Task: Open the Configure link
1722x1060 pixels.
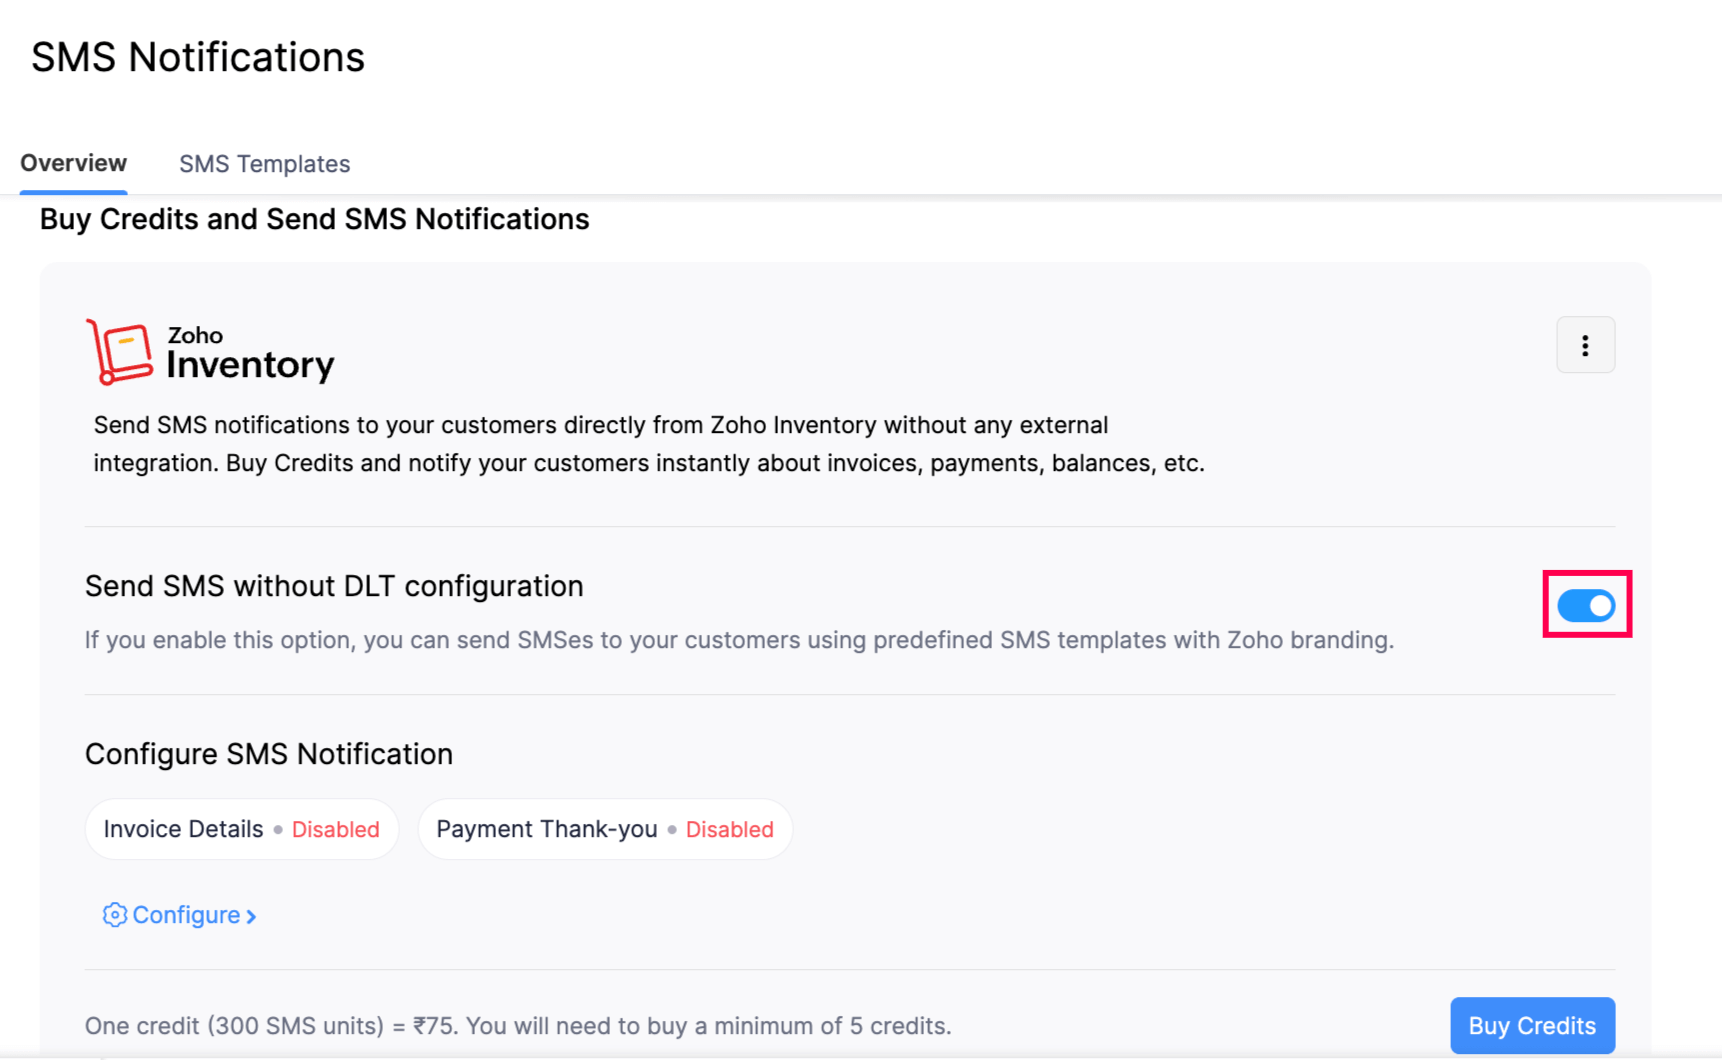Action: (186, 914)
